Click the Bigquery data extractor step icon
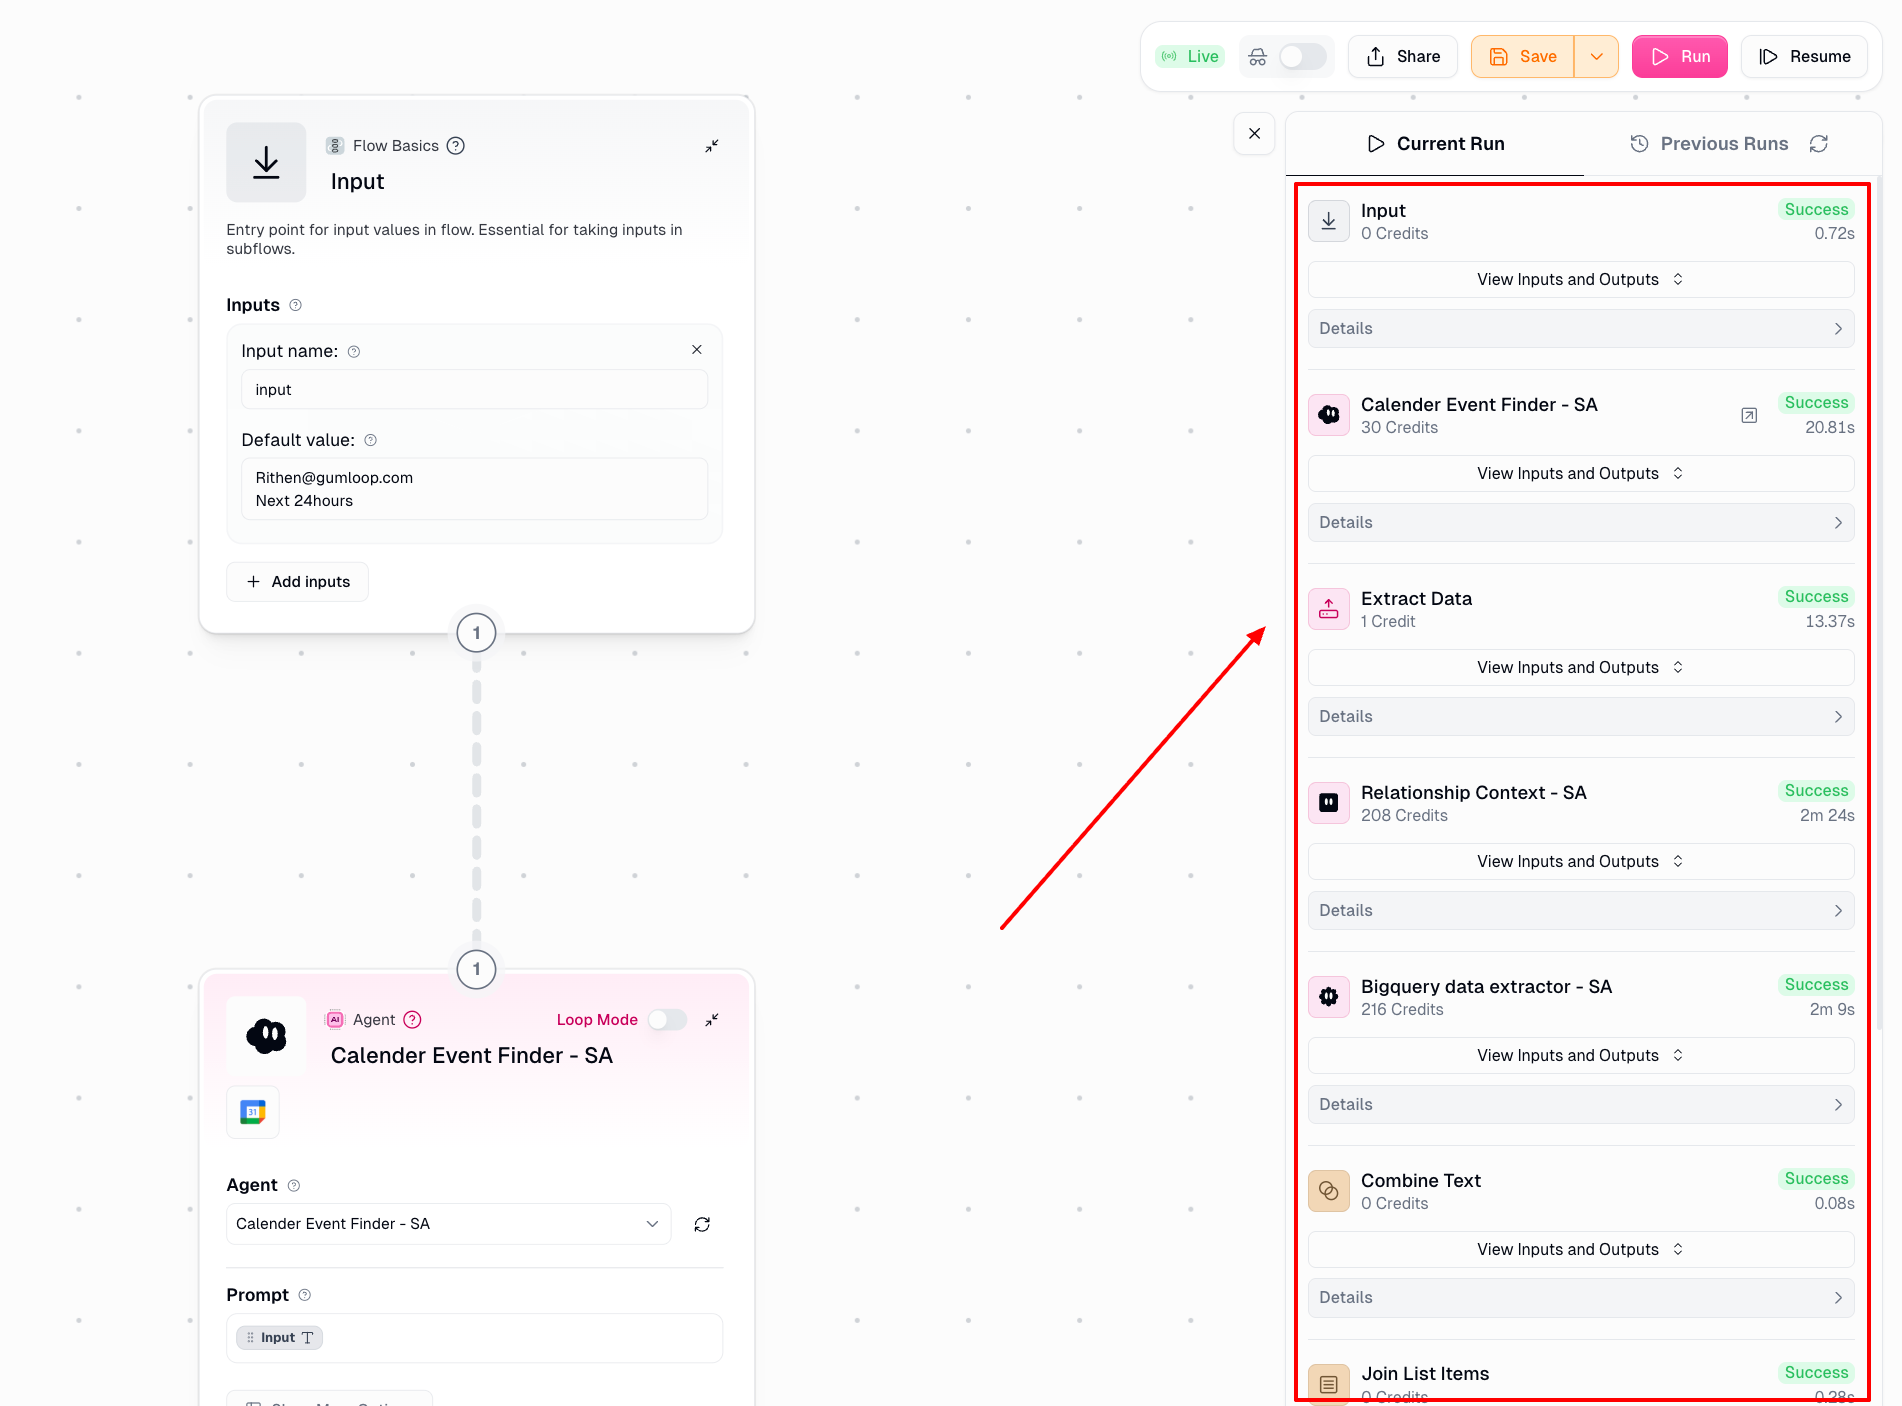 1329,997
